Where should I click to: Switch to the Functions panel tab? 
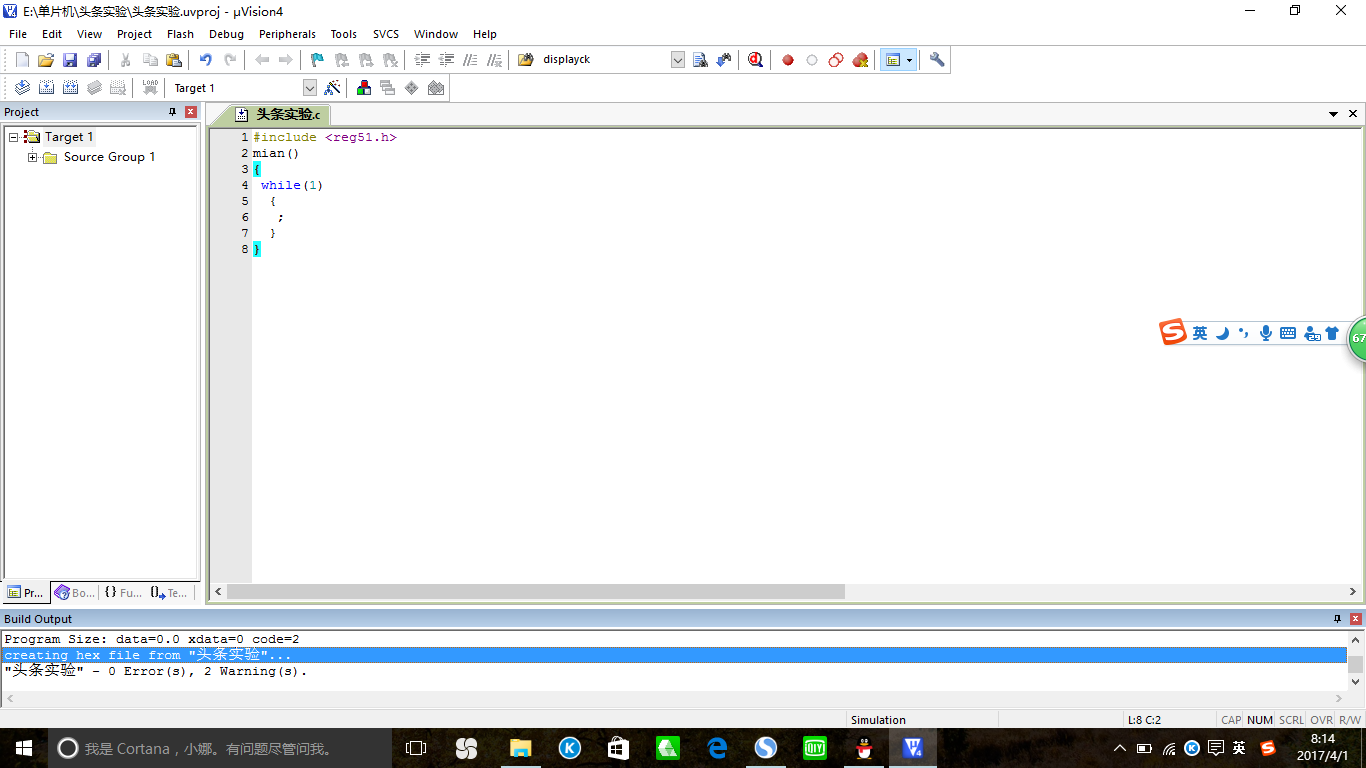[x=123, y=592]
